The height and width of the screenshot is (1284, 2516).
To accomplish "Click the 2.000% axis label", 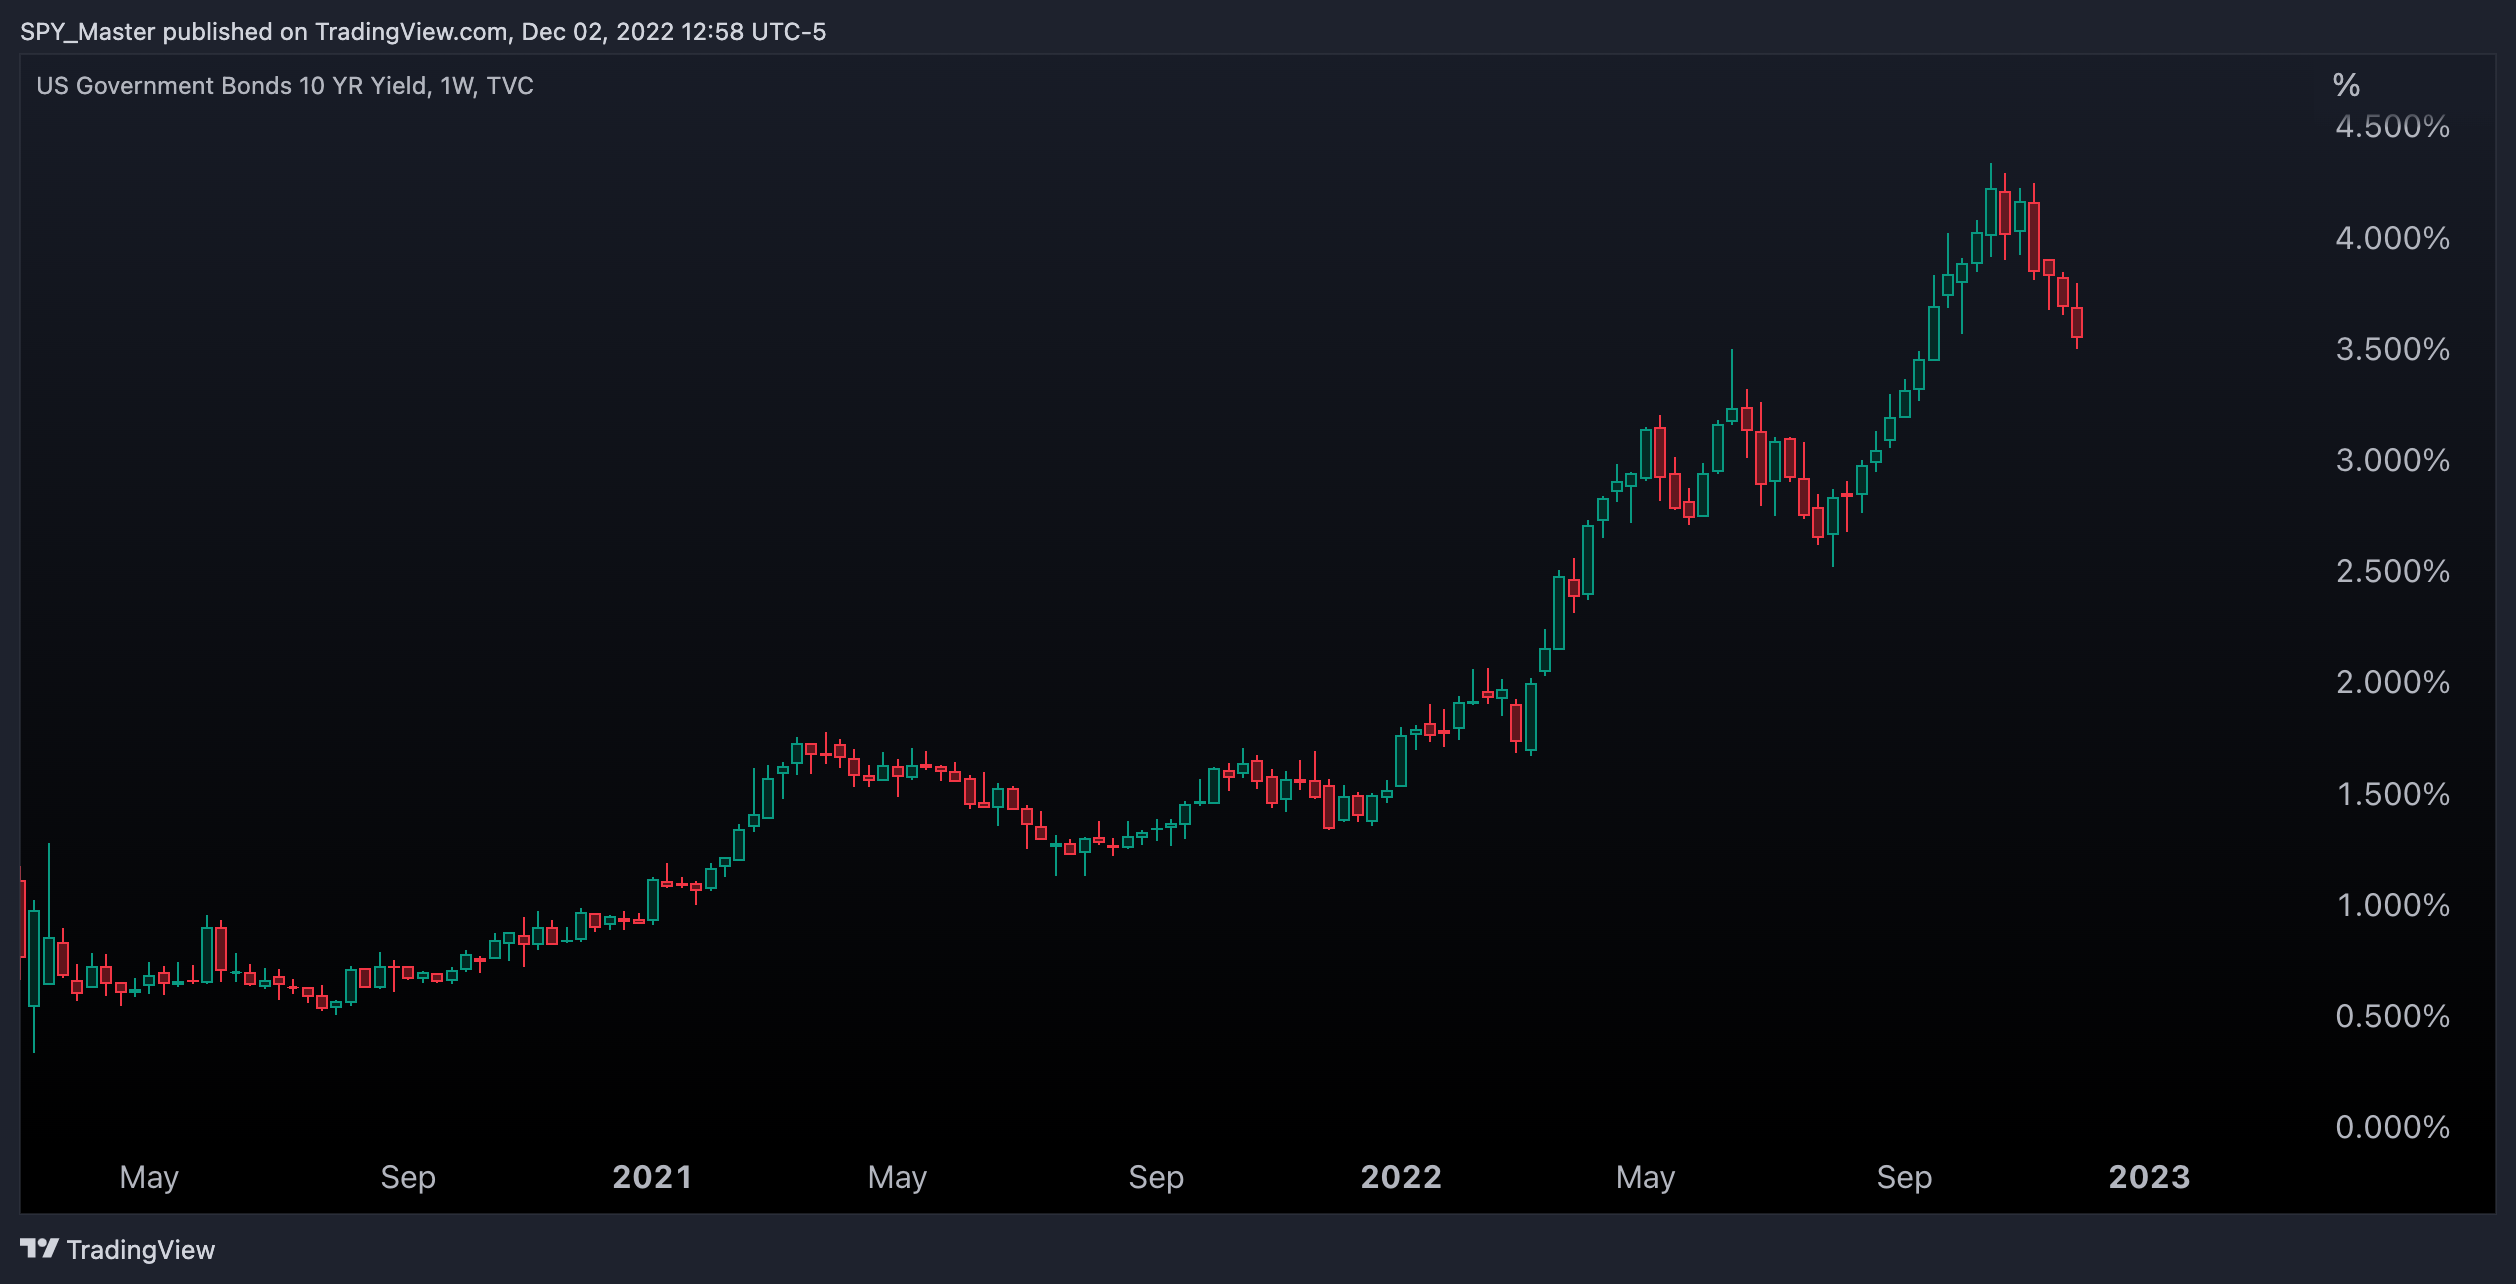I will coord(2392,682).
